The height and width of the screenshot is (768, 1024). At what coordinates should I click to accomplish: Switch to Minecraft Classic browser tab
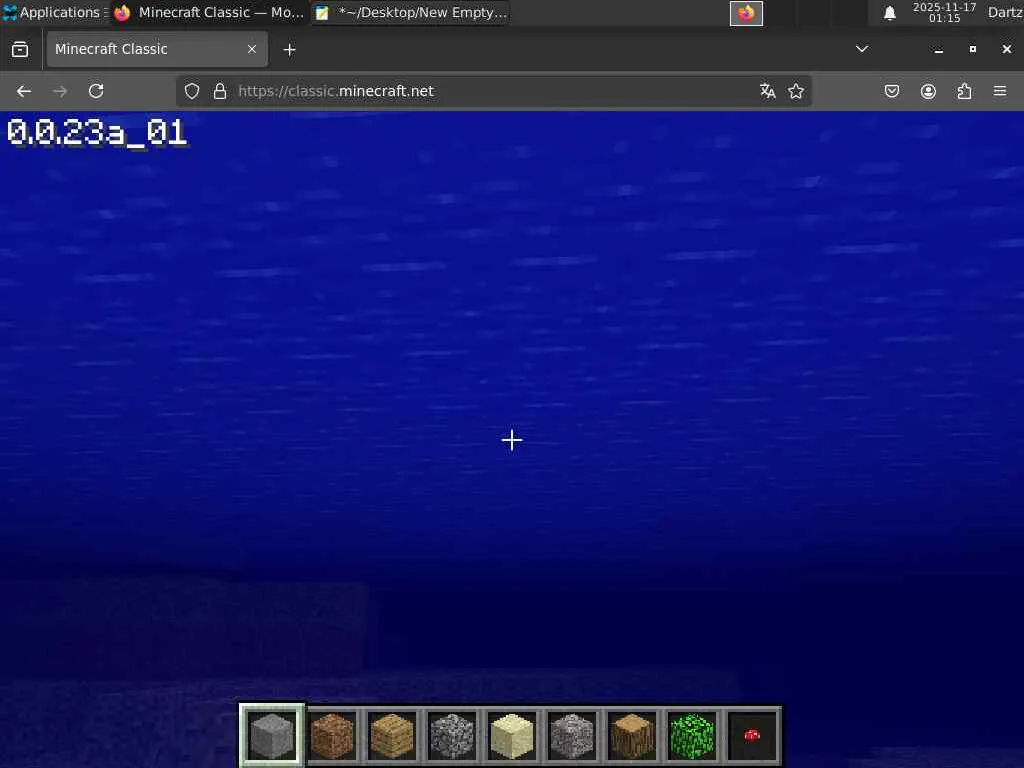(x=157, y=49)
